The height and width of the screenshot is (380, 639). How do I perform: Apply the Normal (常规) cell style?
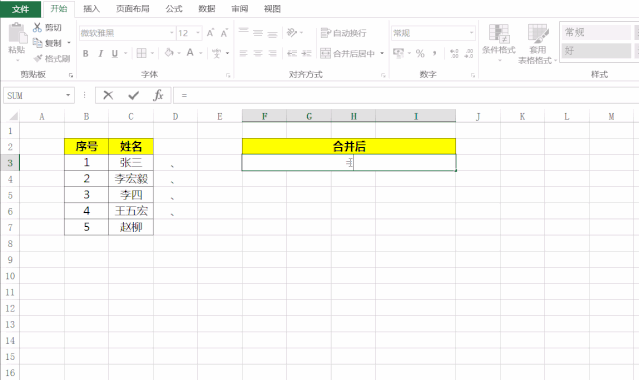click(x=596, y=32)
